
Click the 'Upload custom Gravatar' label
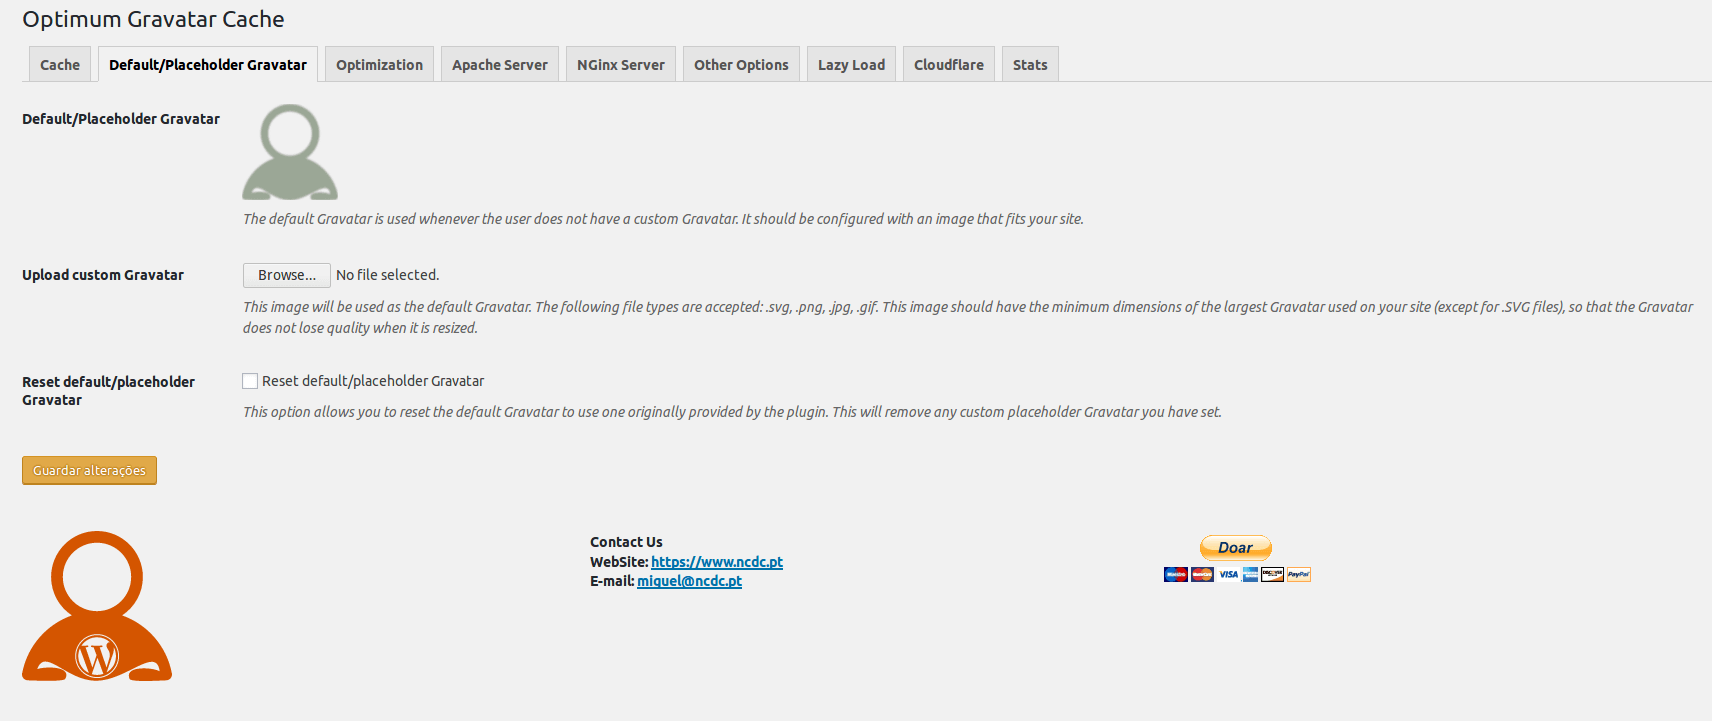point(103,275)
